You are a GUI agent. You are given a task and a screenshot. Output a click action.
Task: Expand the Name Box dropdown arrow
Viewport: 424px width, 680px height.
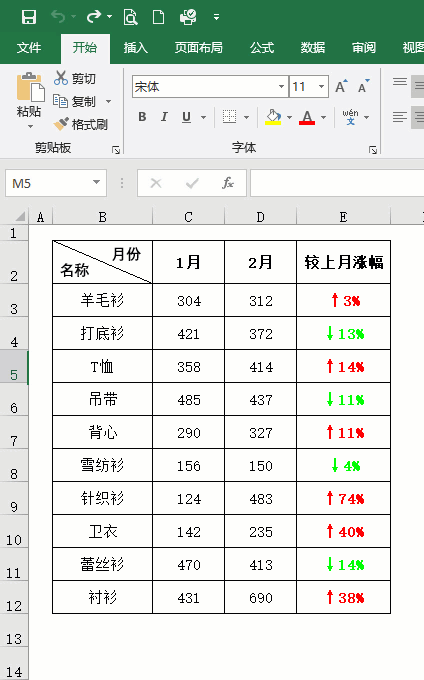(x=97, y=183)
